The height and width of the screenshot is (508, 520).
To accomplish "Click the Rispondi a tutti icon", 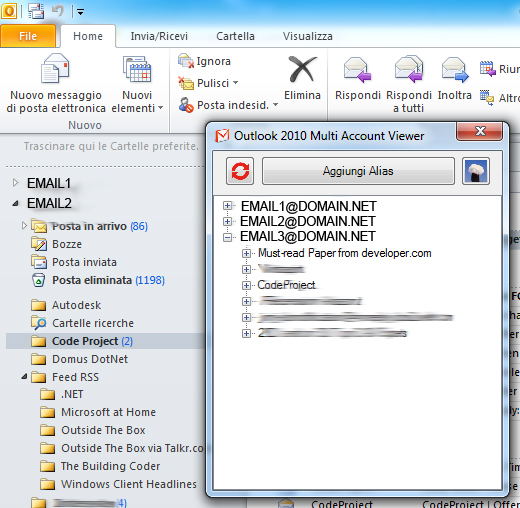I will point(409,69).
